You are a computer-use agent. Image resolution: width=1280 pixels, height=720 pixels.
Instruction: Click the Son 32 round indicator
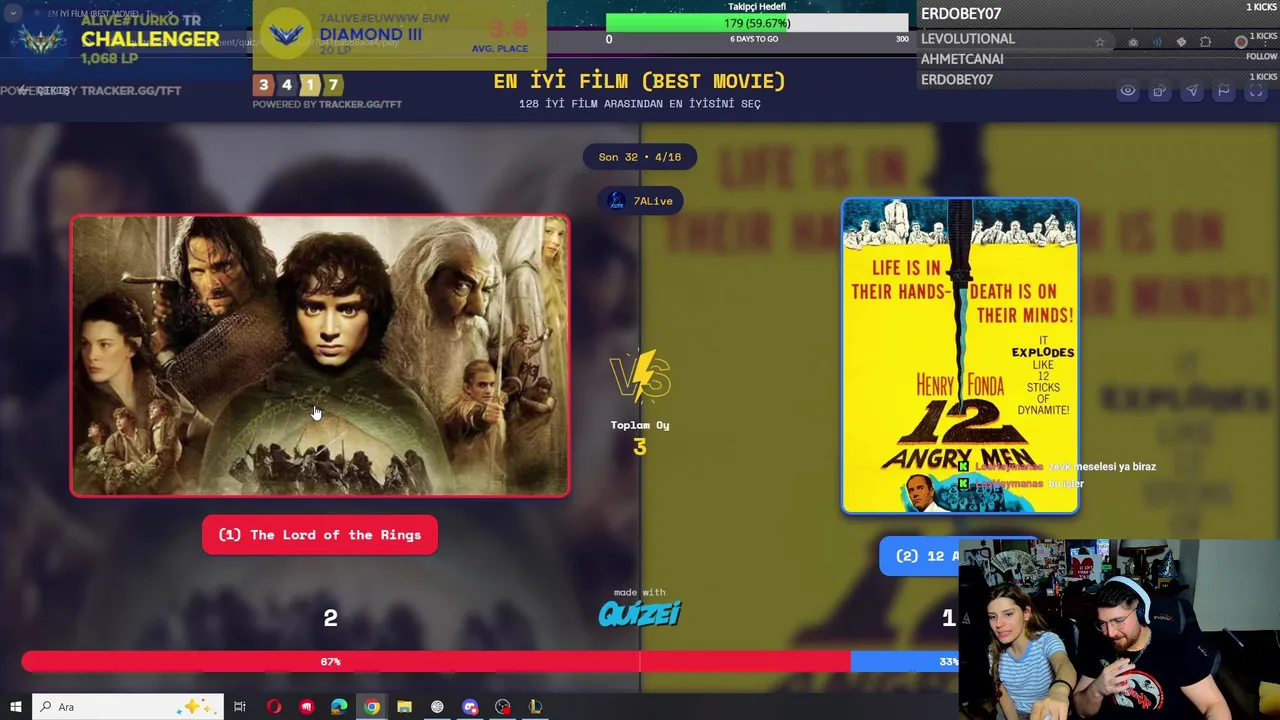click(640, 157)
